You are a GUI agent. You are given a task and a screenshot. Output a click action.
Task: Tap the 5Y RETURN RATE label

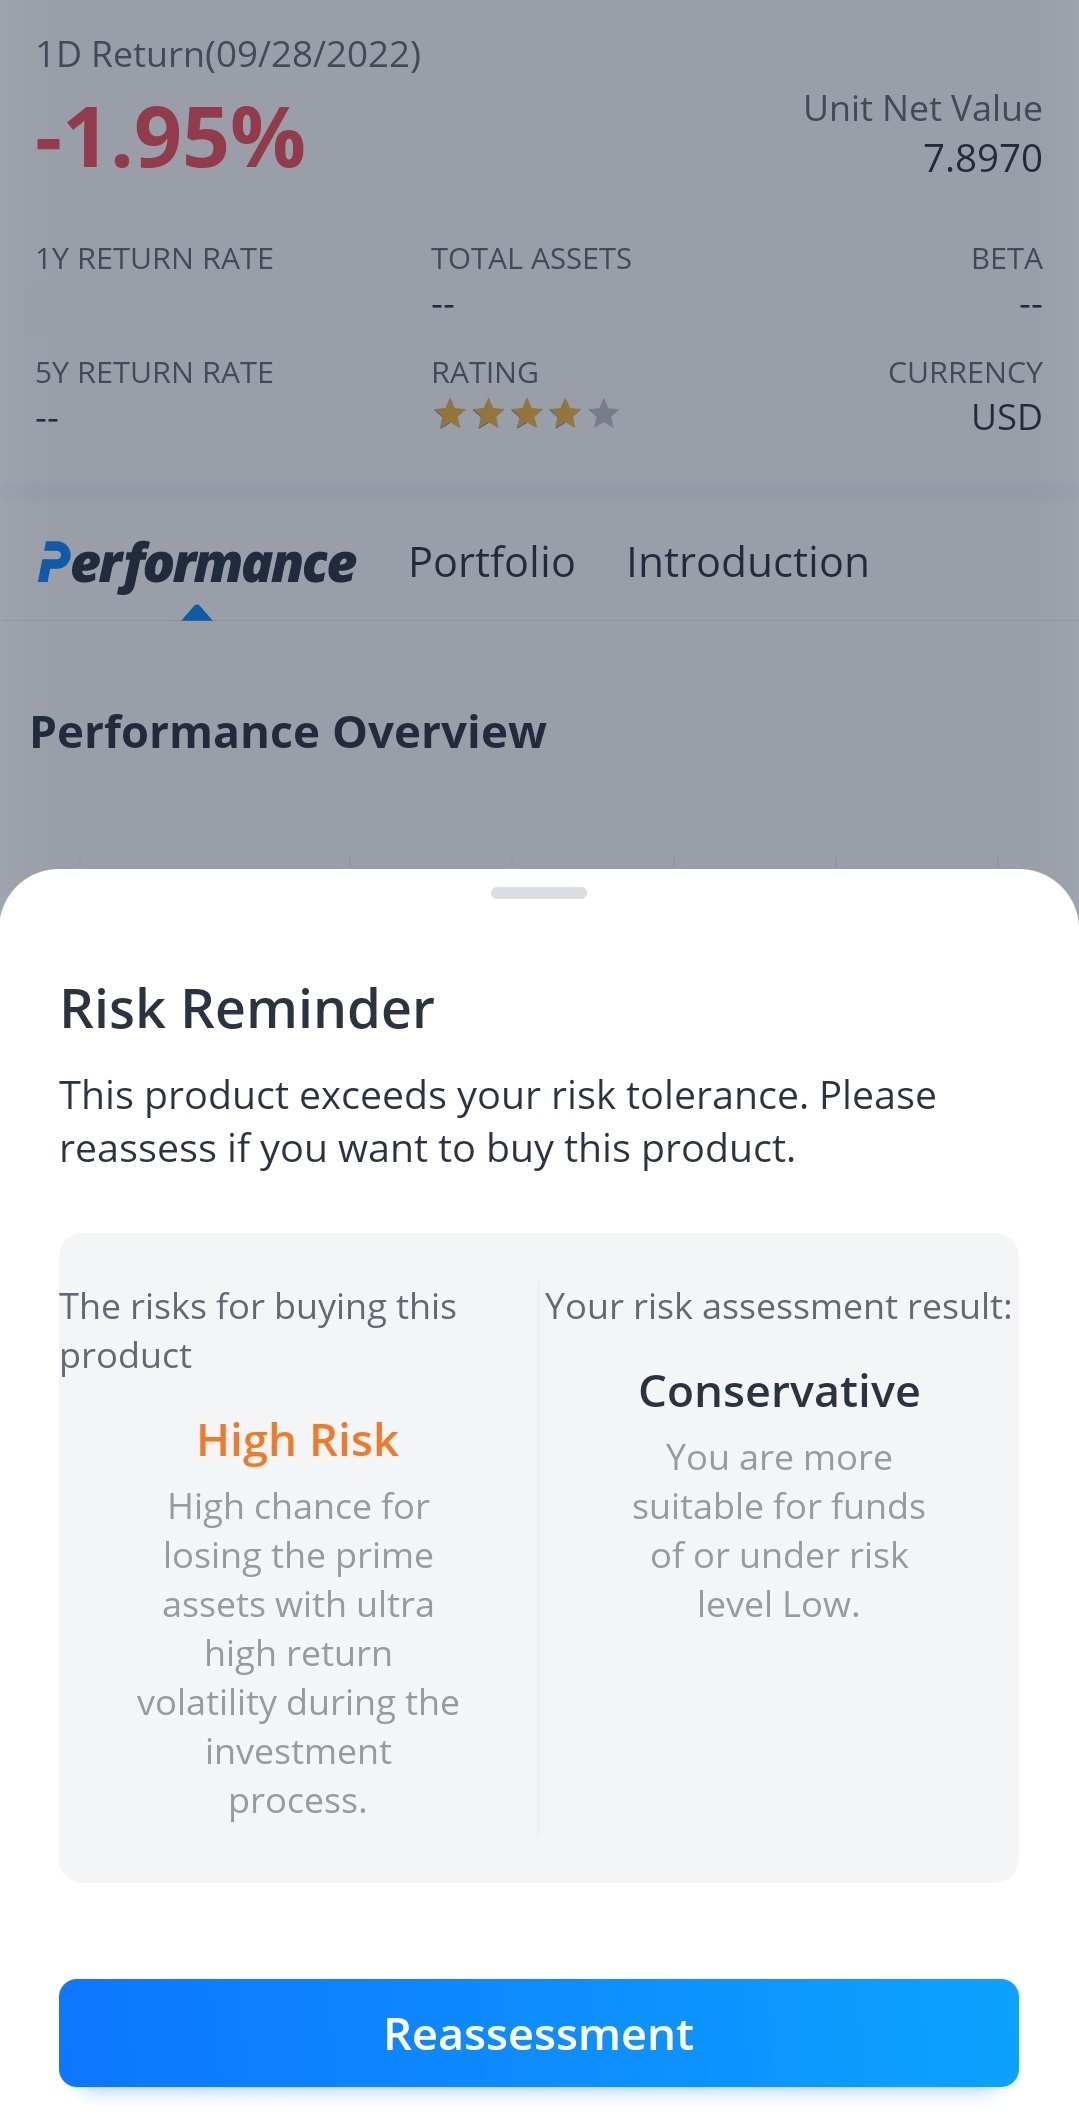point(154,373)
